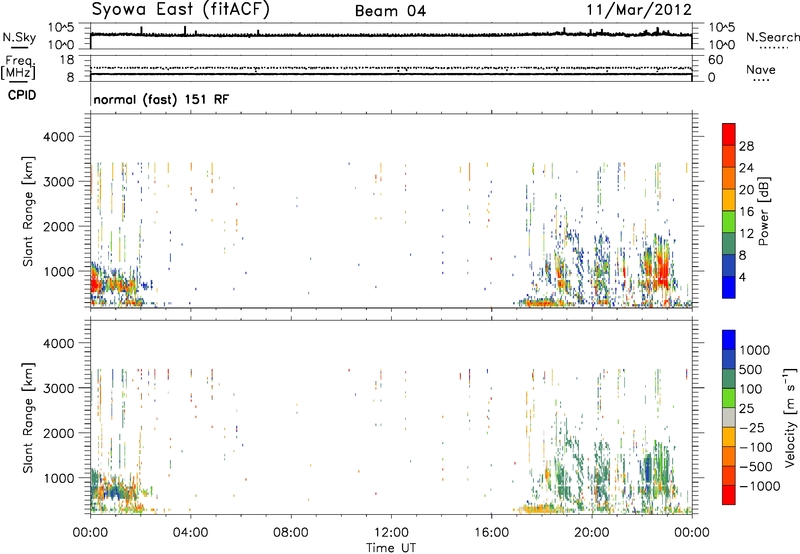Click the '28' tick on power colorbar
The image size is (800, 554).
[x=746, y=146]
